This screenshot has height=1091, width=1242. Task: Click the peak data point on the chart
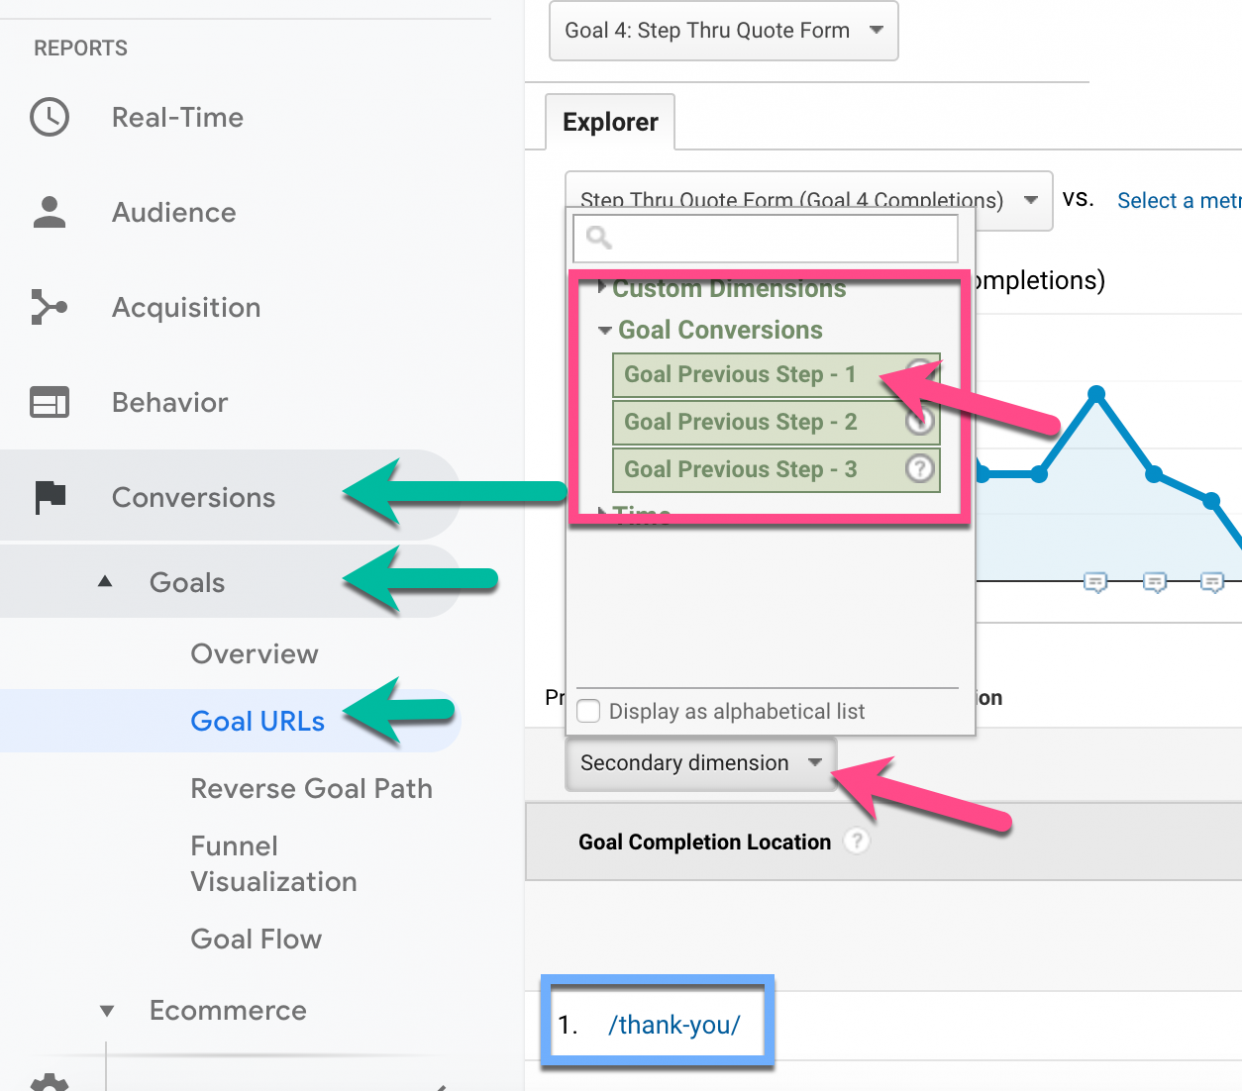click(1097, 394)
